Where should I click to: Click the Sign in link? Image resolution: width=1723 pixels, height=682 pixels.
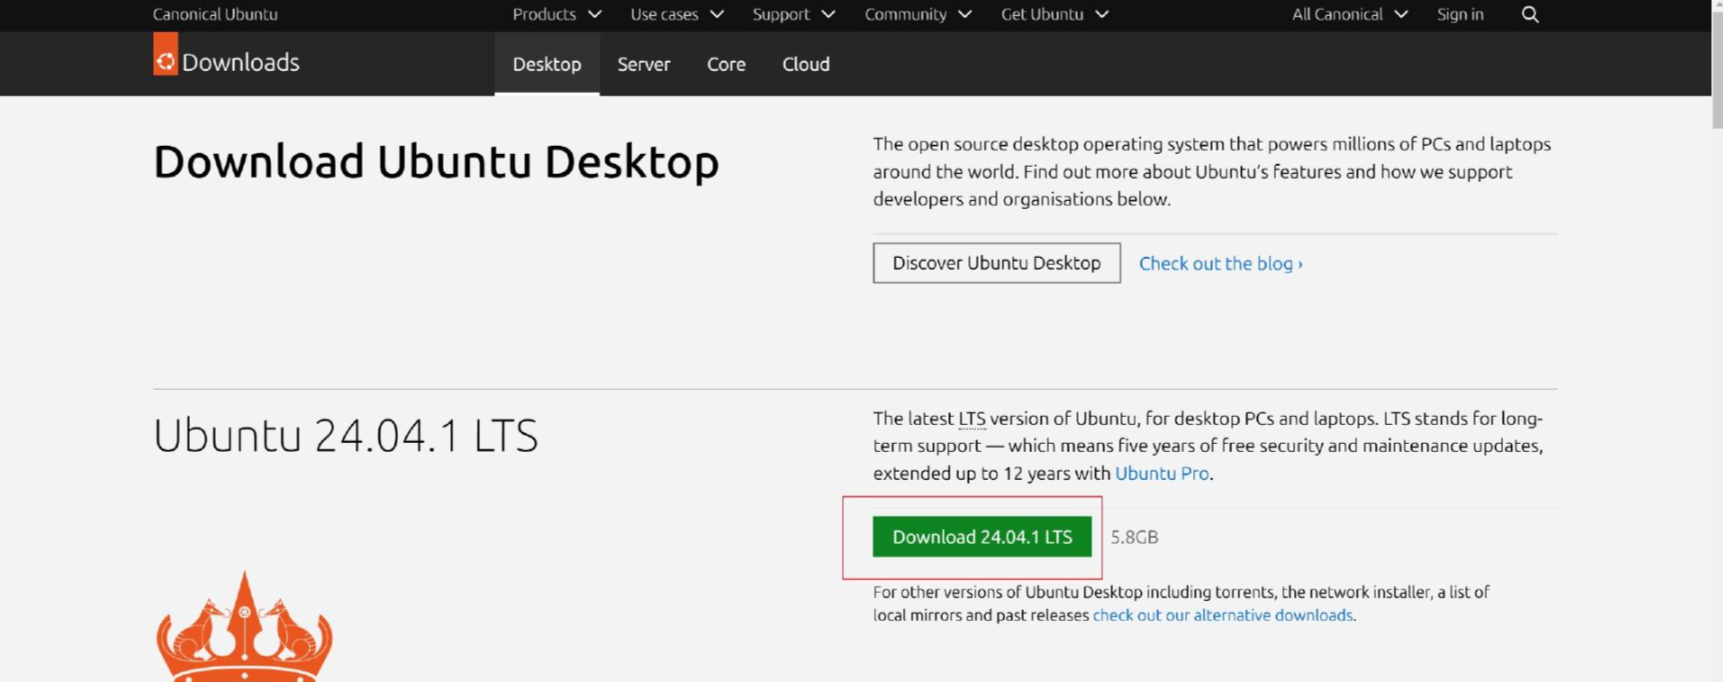coord(1460,14)
